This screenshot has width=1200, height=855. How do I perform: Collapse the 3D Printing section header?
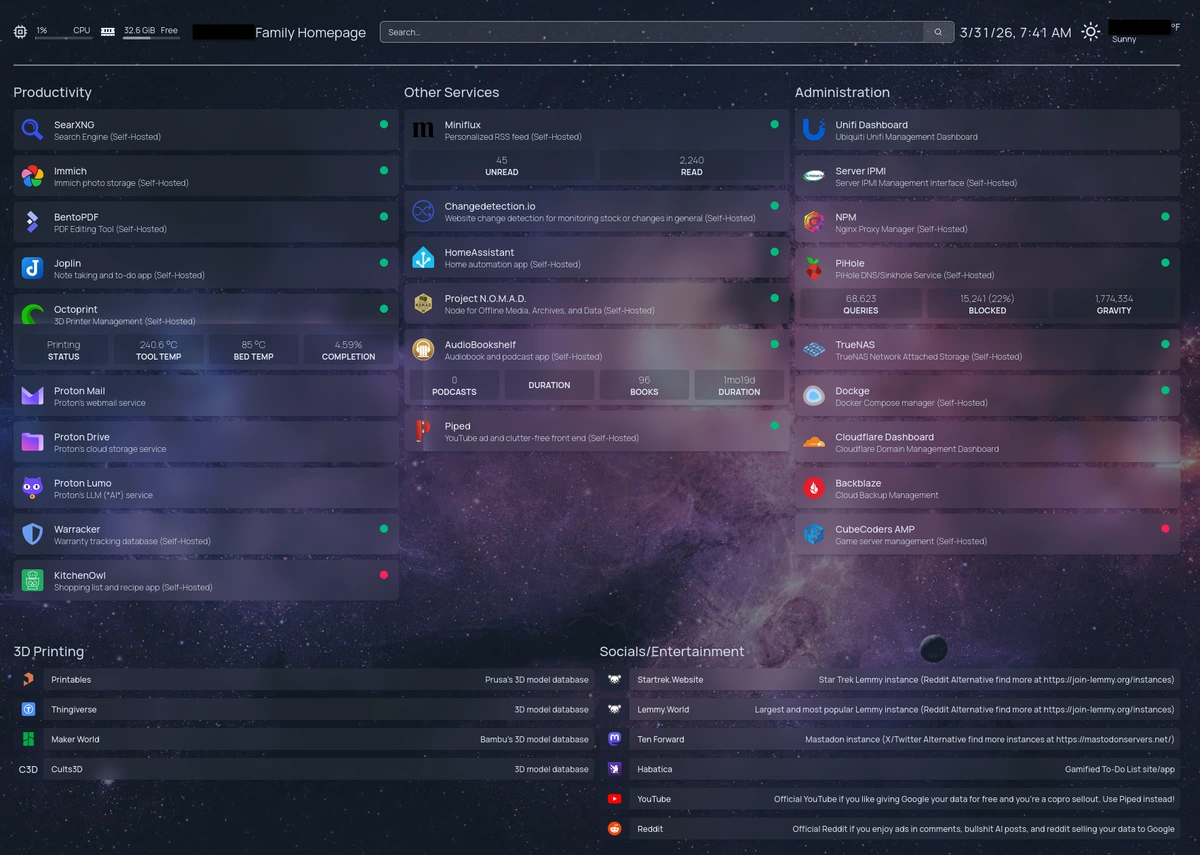(x=48, y=651)
